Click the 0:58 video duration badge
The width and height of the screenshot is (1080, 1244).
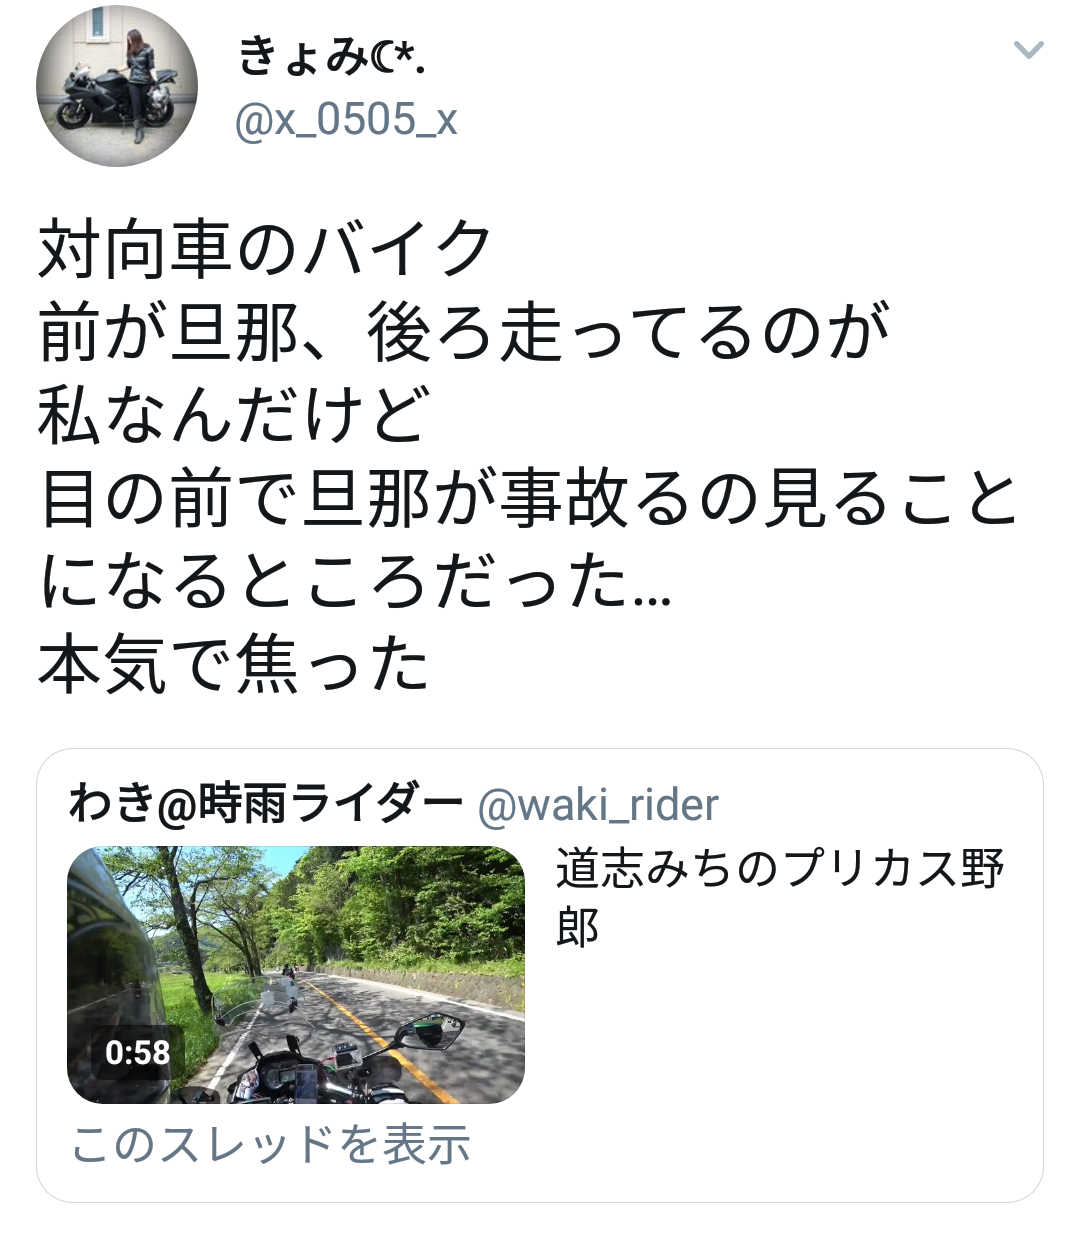click(138, 1052)
